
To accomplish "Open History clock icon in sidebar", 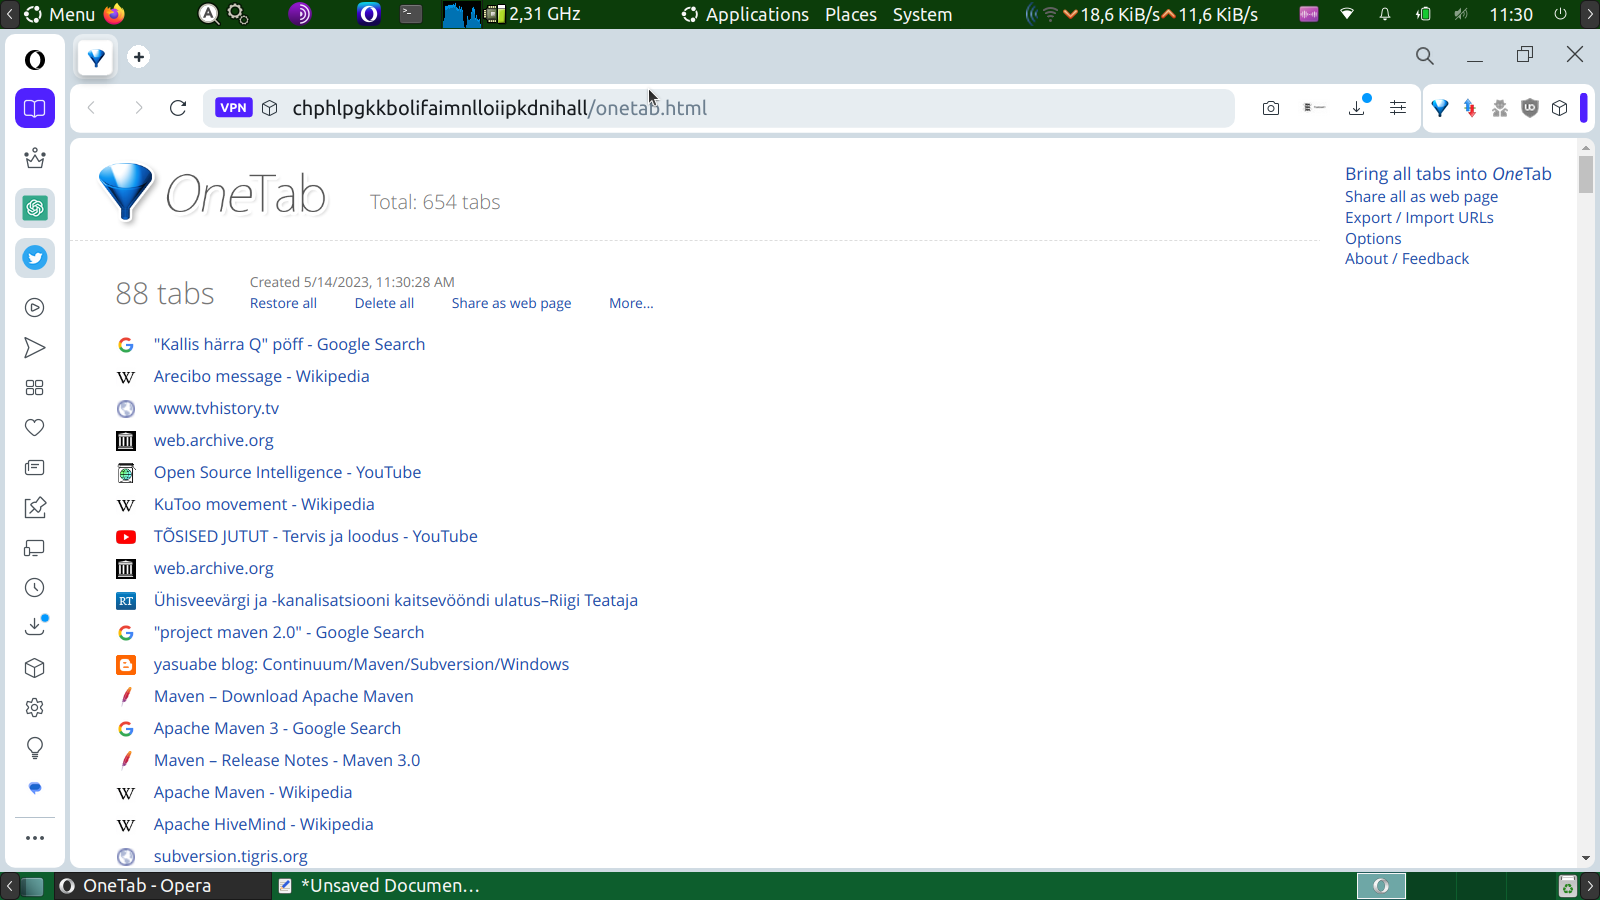I will click(x=35, y=588).
